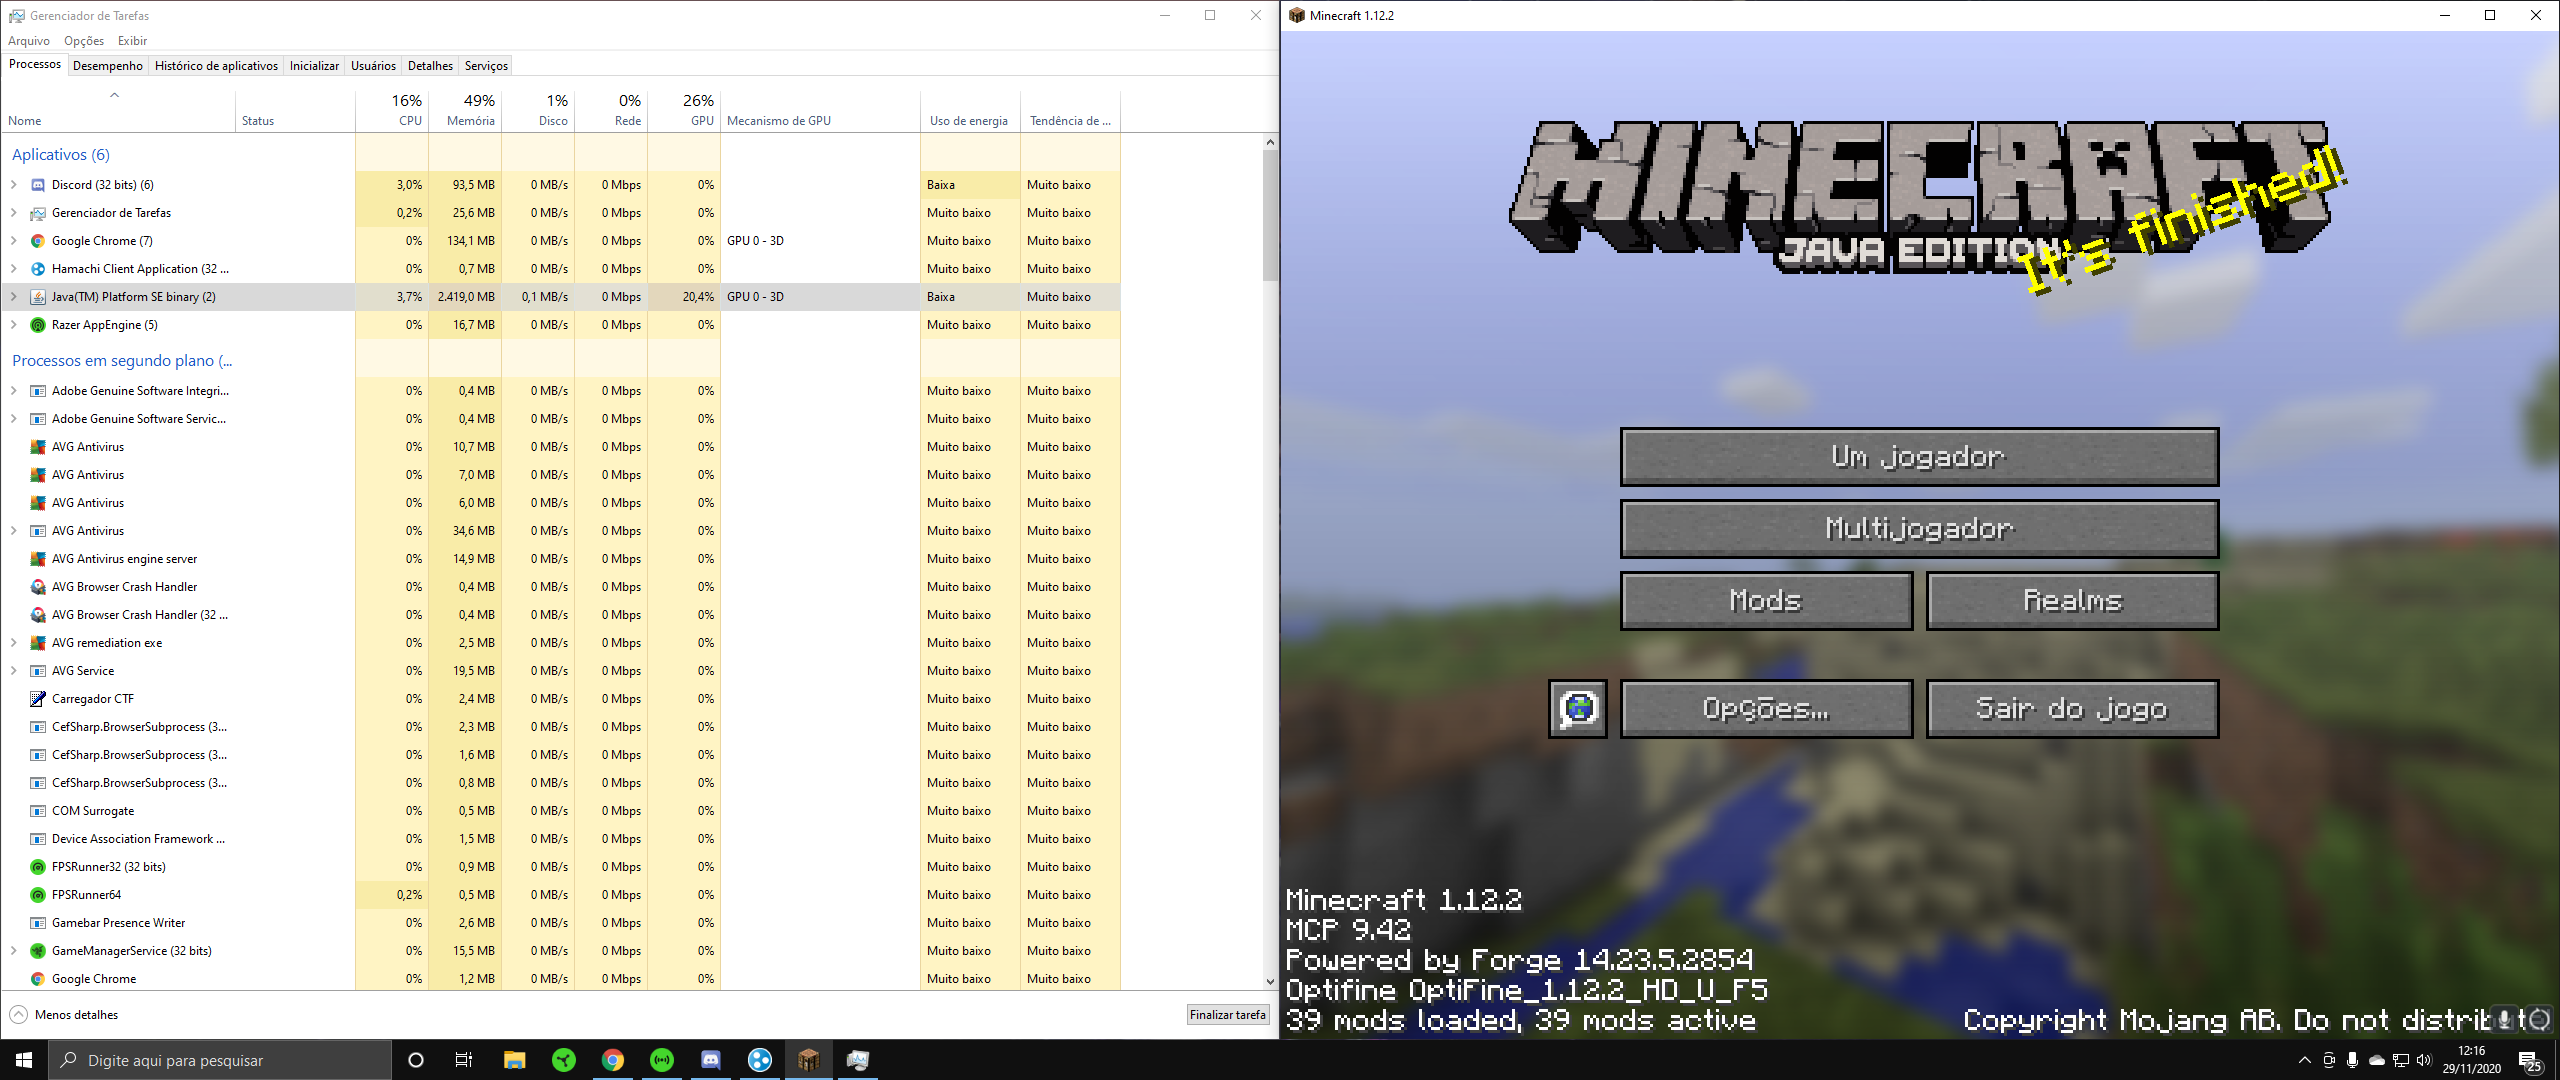This screenshot has height=1080, width=2560.
Task: Select the Gerenciador de Tarefas process icon
Action: pyautogui.click(x=38, y=213)
